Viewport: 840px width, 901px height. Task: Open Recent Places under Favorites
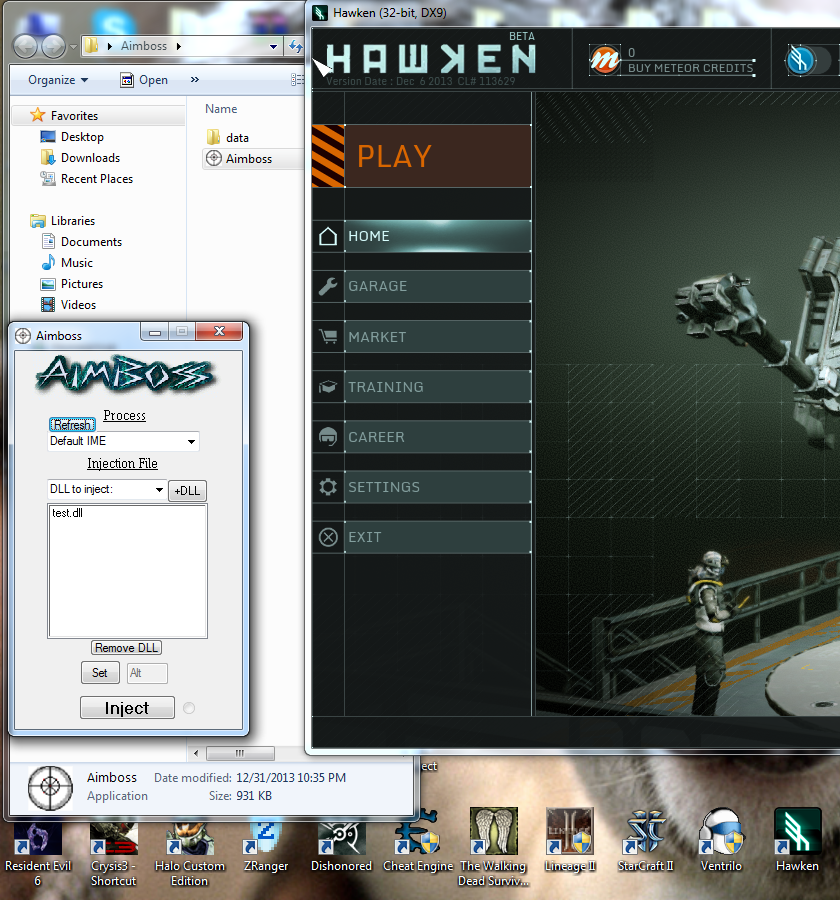coord(87,179)
